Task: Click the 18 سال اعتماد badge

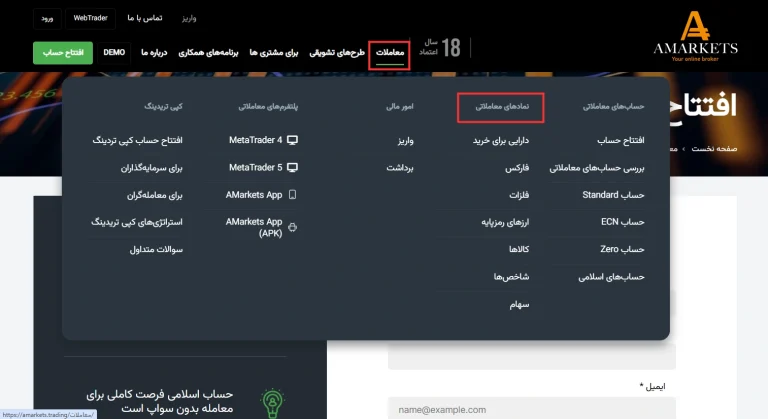Action: (x=440, y=48)
